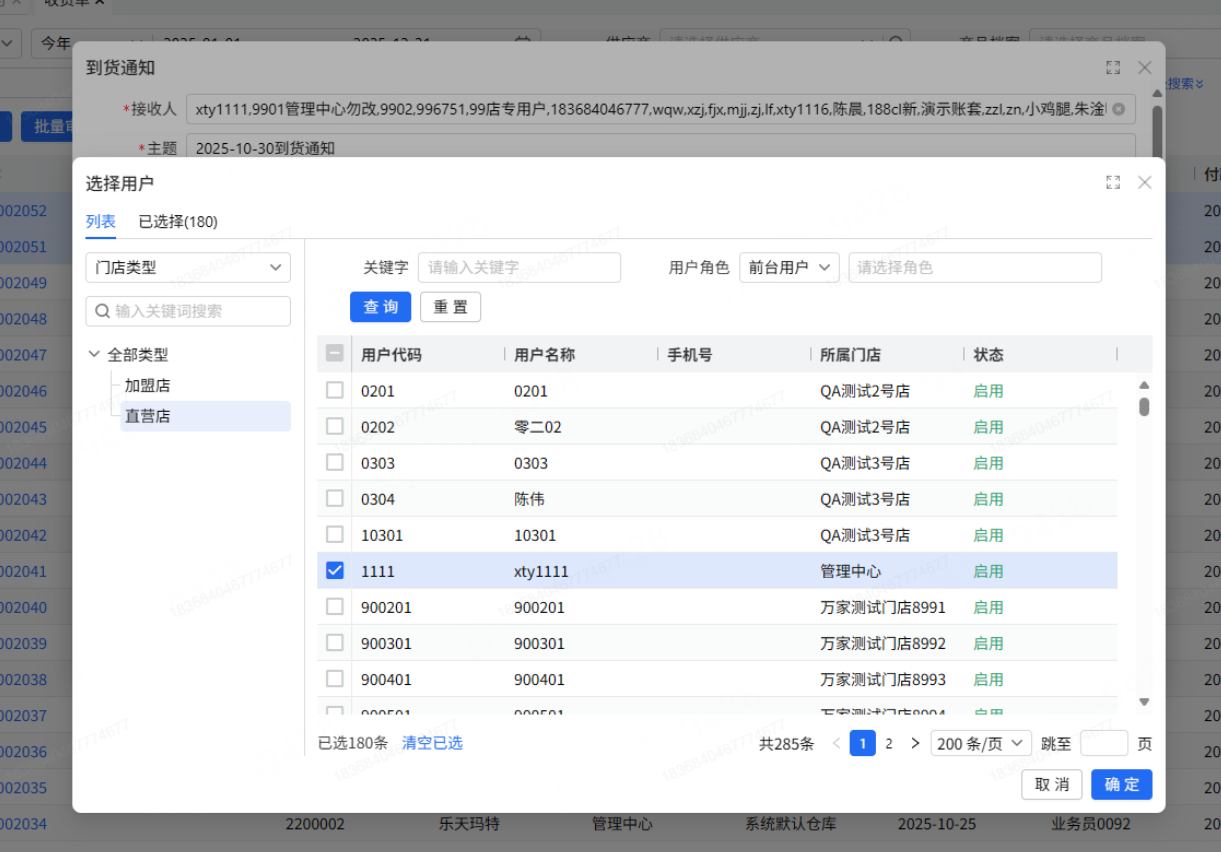Click fullscreen icon in 选择用户 dialog
This screenshot has height=852, width=1221.
tap(1113, 182)
